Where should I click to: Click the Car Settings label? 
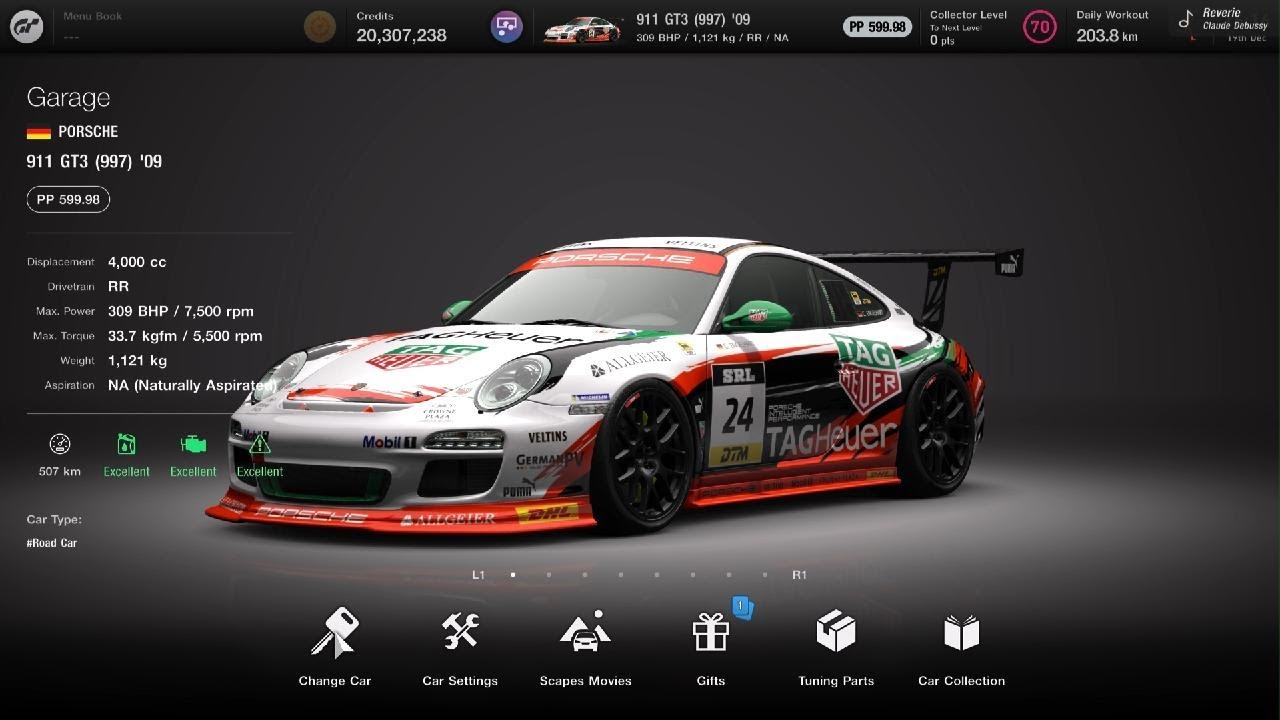click(460, 681)
